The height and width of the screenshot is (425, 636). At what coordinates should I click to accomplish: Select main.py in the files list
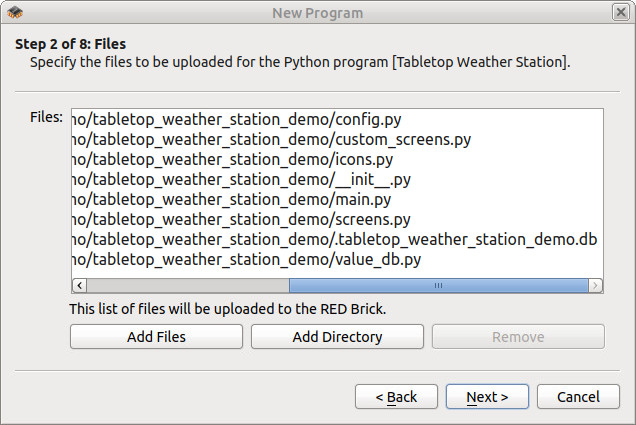pos(337,200)
